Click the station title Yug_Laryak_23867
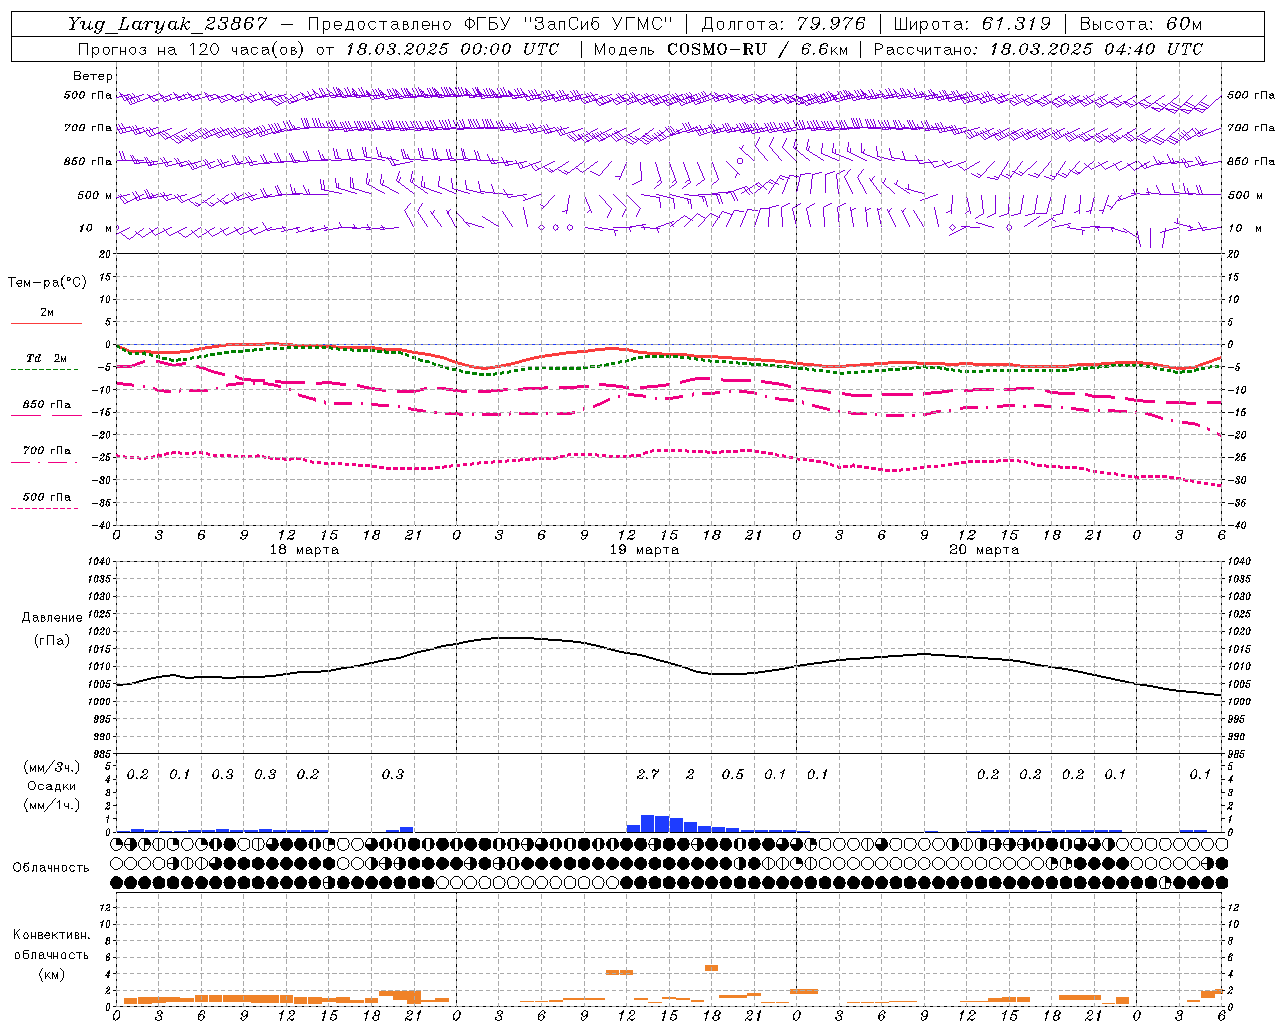 point(167,24)
